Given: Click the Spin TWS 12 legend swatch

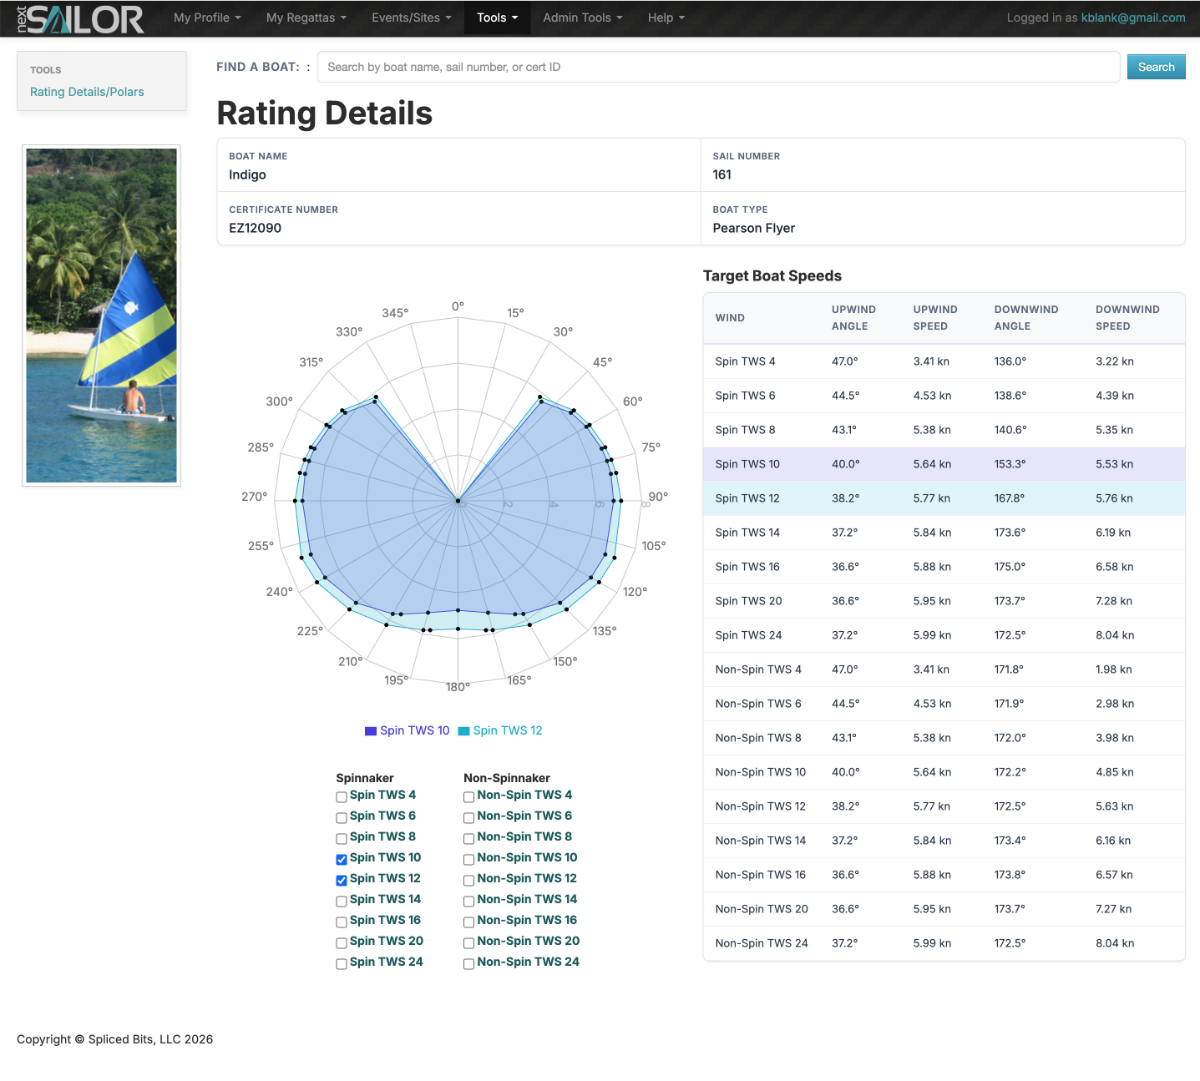Looking at the screenshot, I should tap(464, 731).
